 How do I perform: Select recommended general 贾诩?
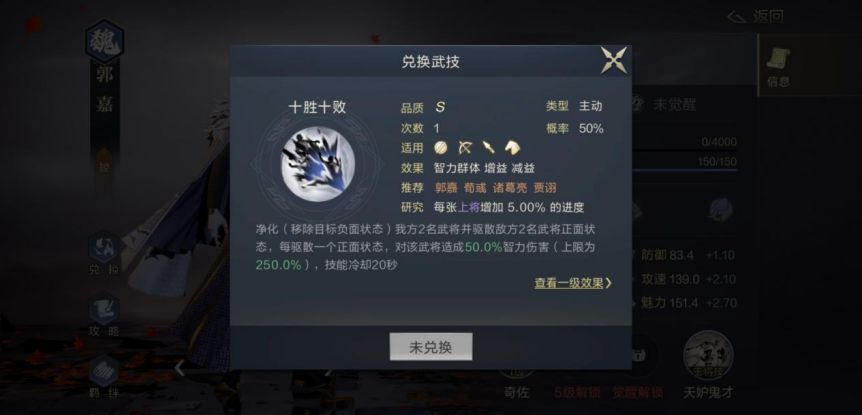(x=545, y=188)
